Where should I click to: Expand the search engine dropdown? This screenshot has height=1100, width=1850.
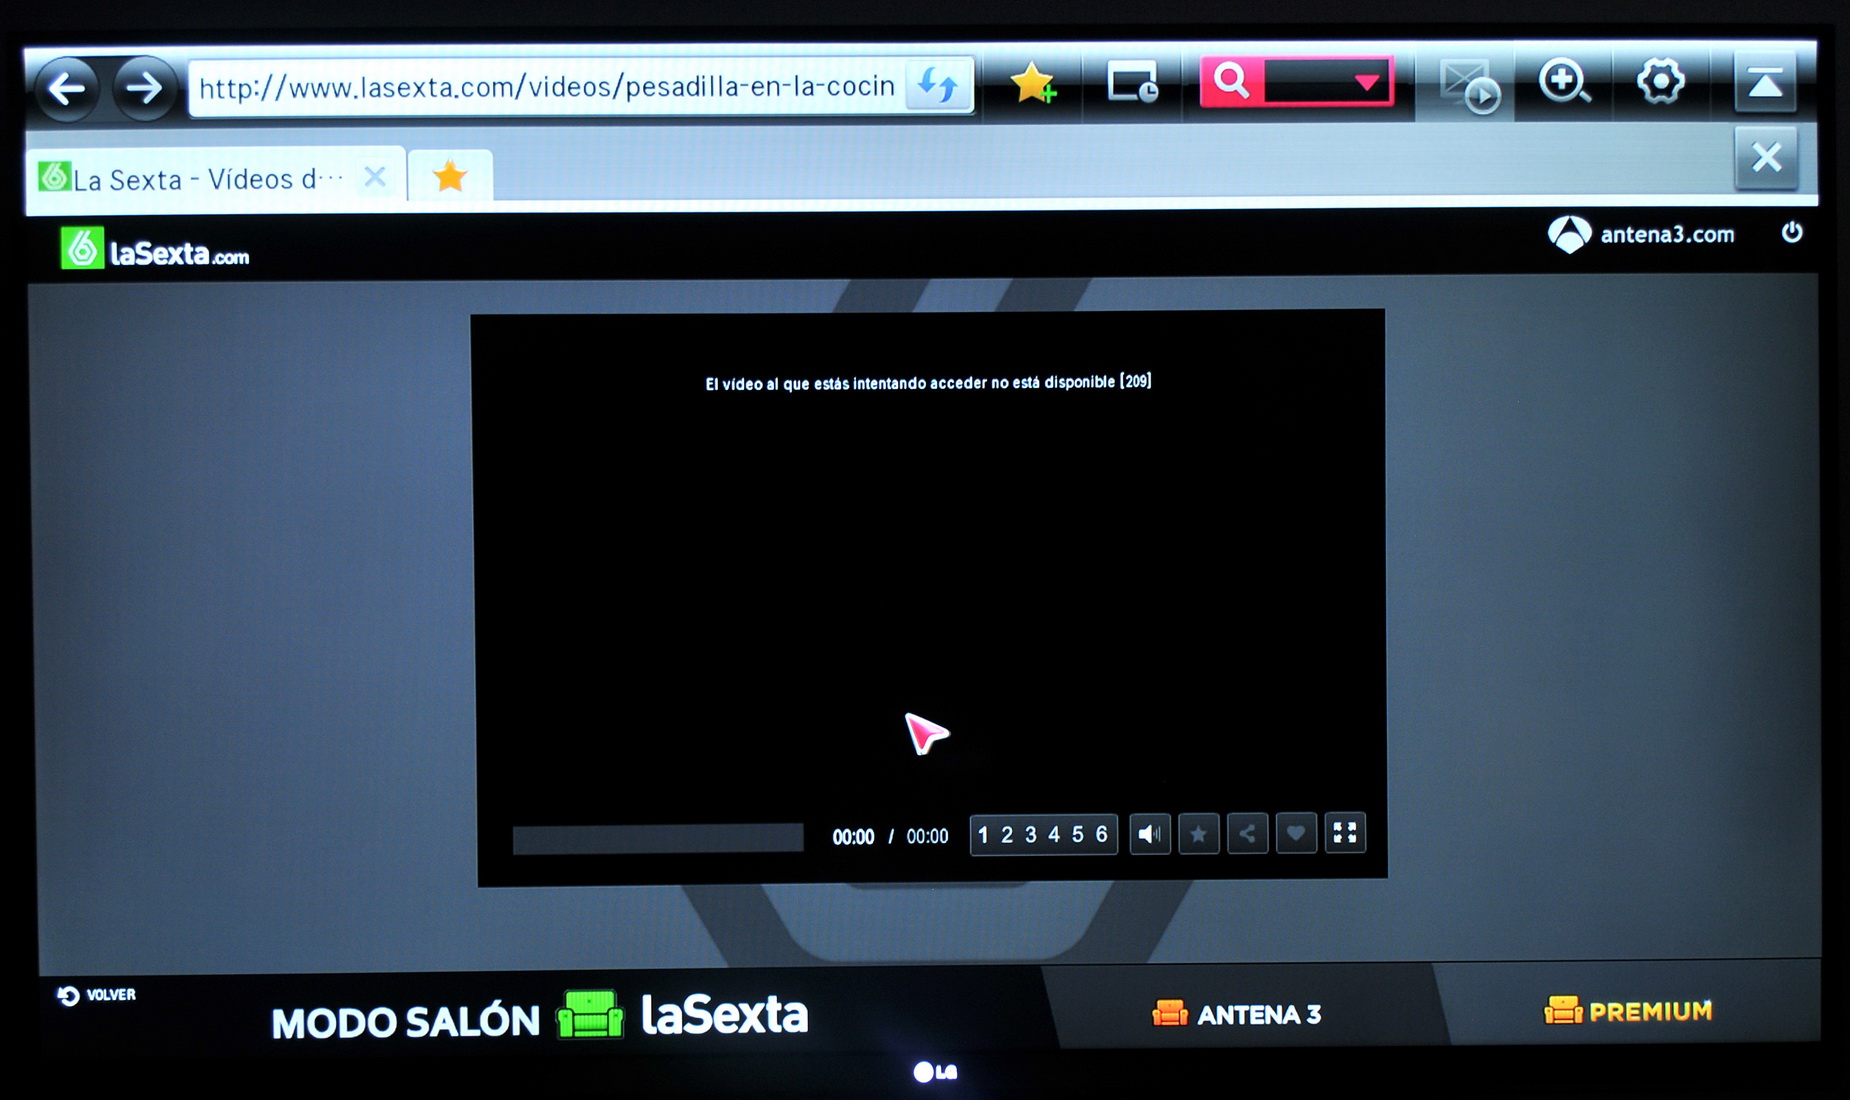(1366, 82)
